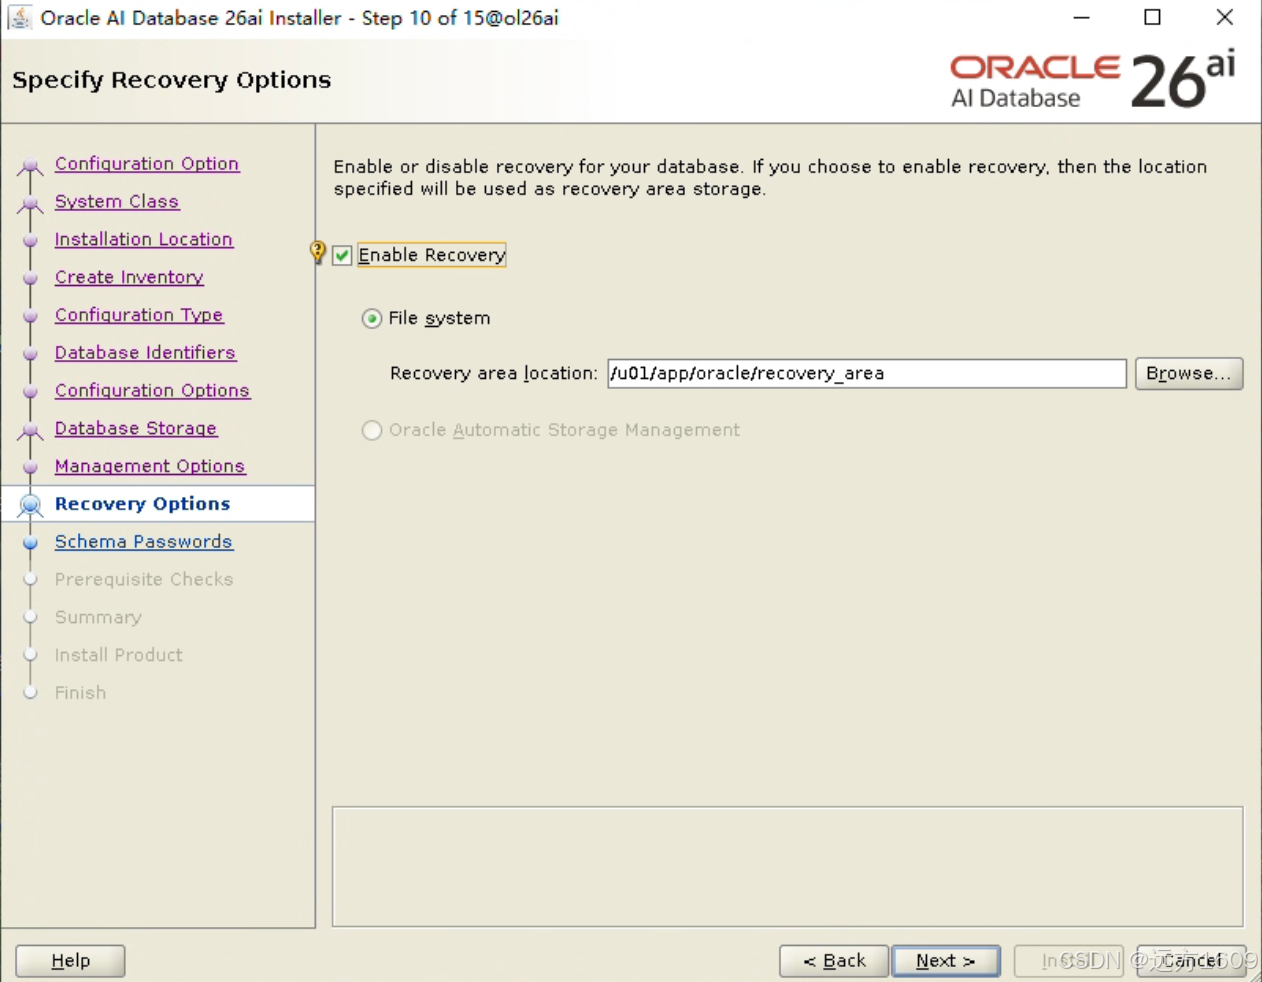Jump to Configuration Options step
The height and width of the screenshot is (982, 1262).
click(x=152, y=390)
